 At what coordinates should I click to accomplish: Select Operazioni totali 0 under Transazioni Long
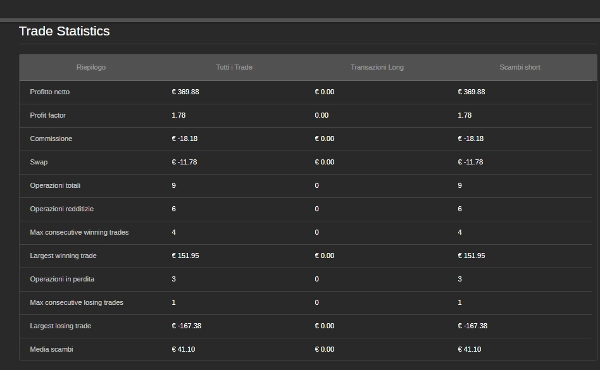click(x=317, y=186)
